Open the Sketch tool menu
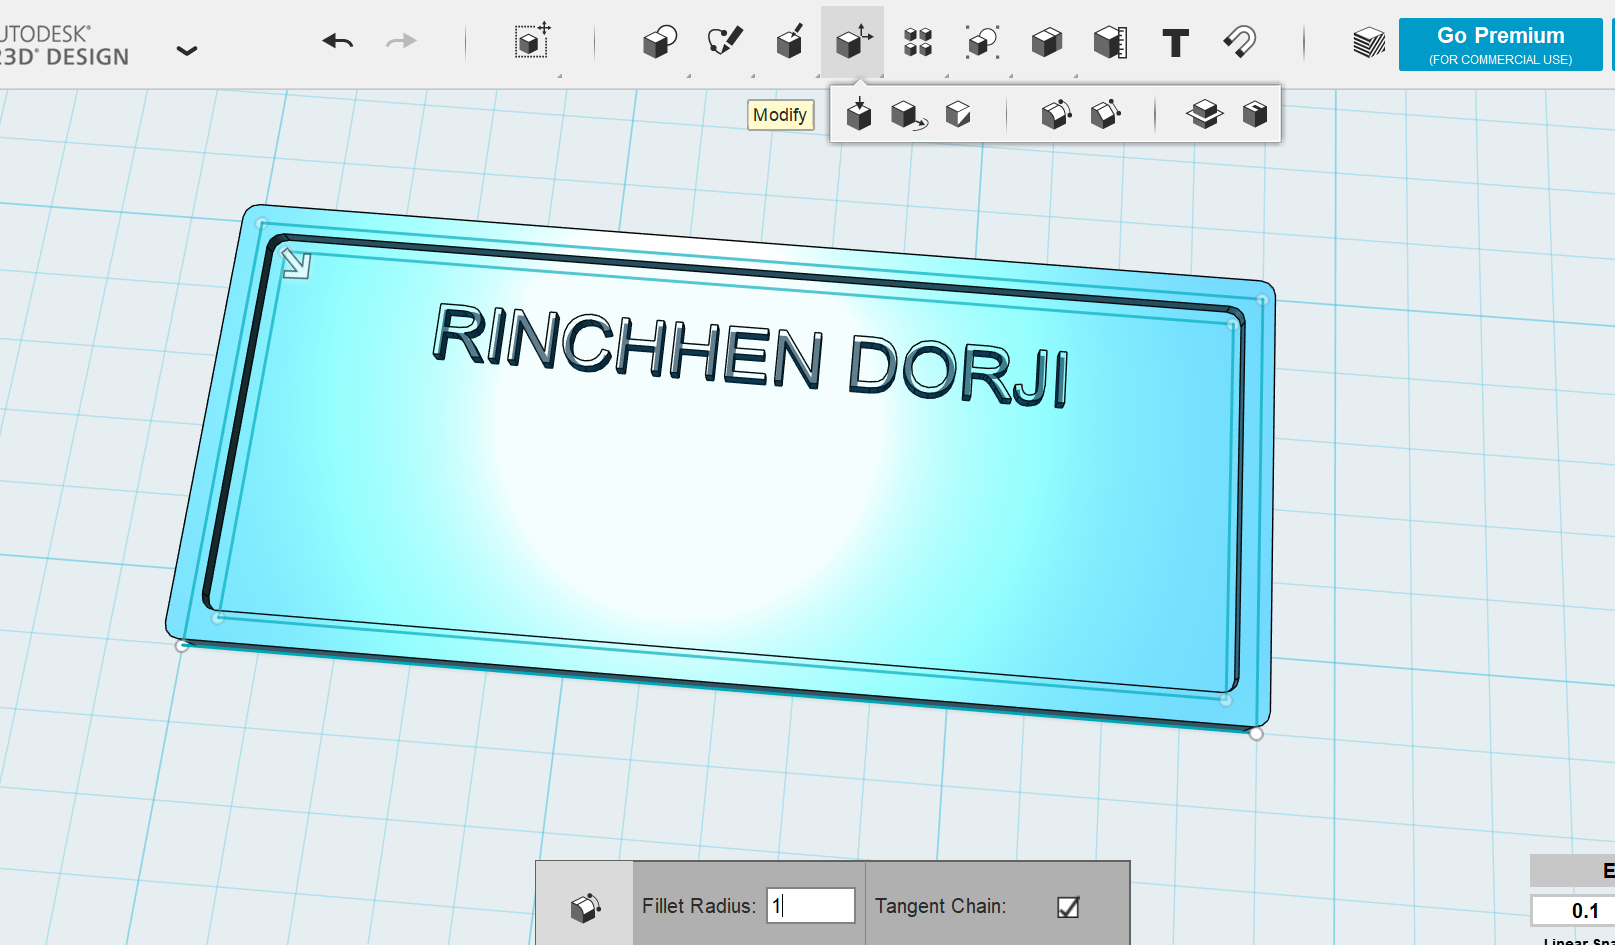The image size is (1615, 945). click(725, 42)
